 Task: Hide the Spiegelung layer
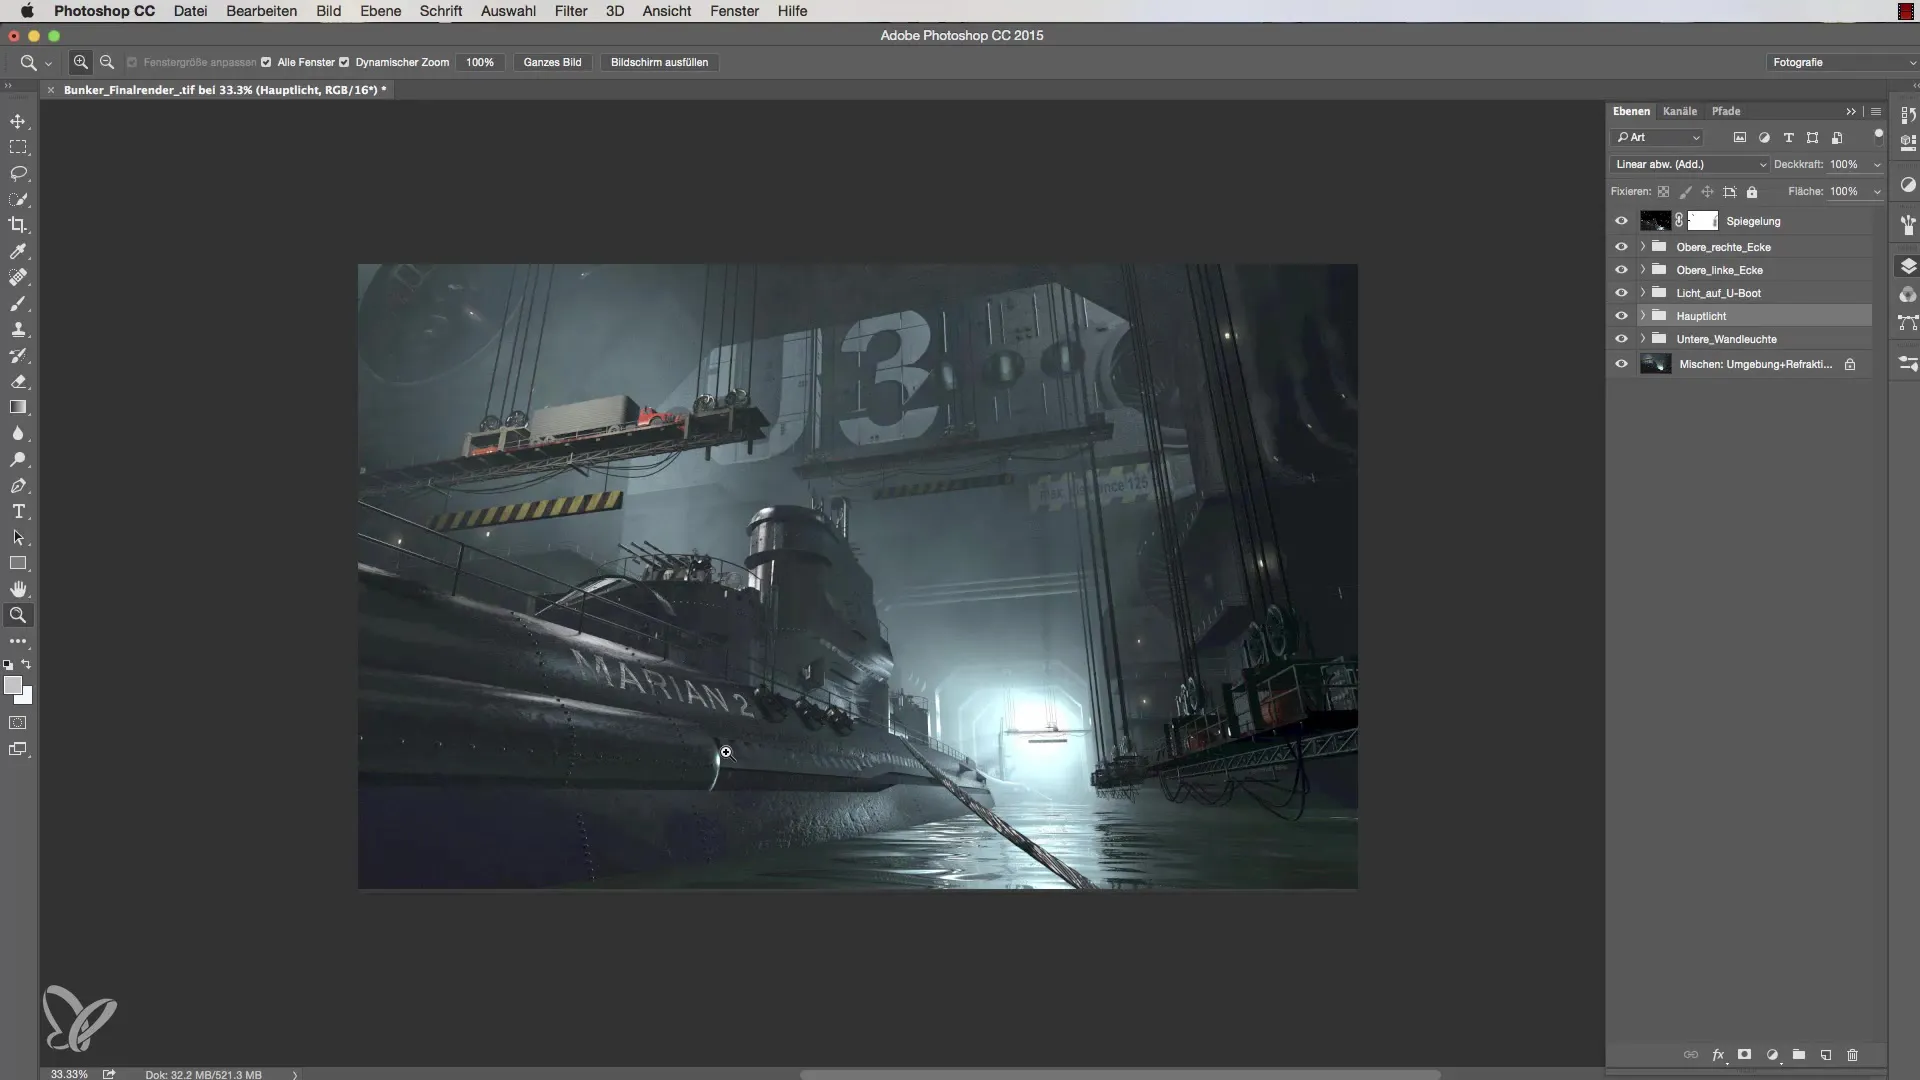click(1621, 221)
